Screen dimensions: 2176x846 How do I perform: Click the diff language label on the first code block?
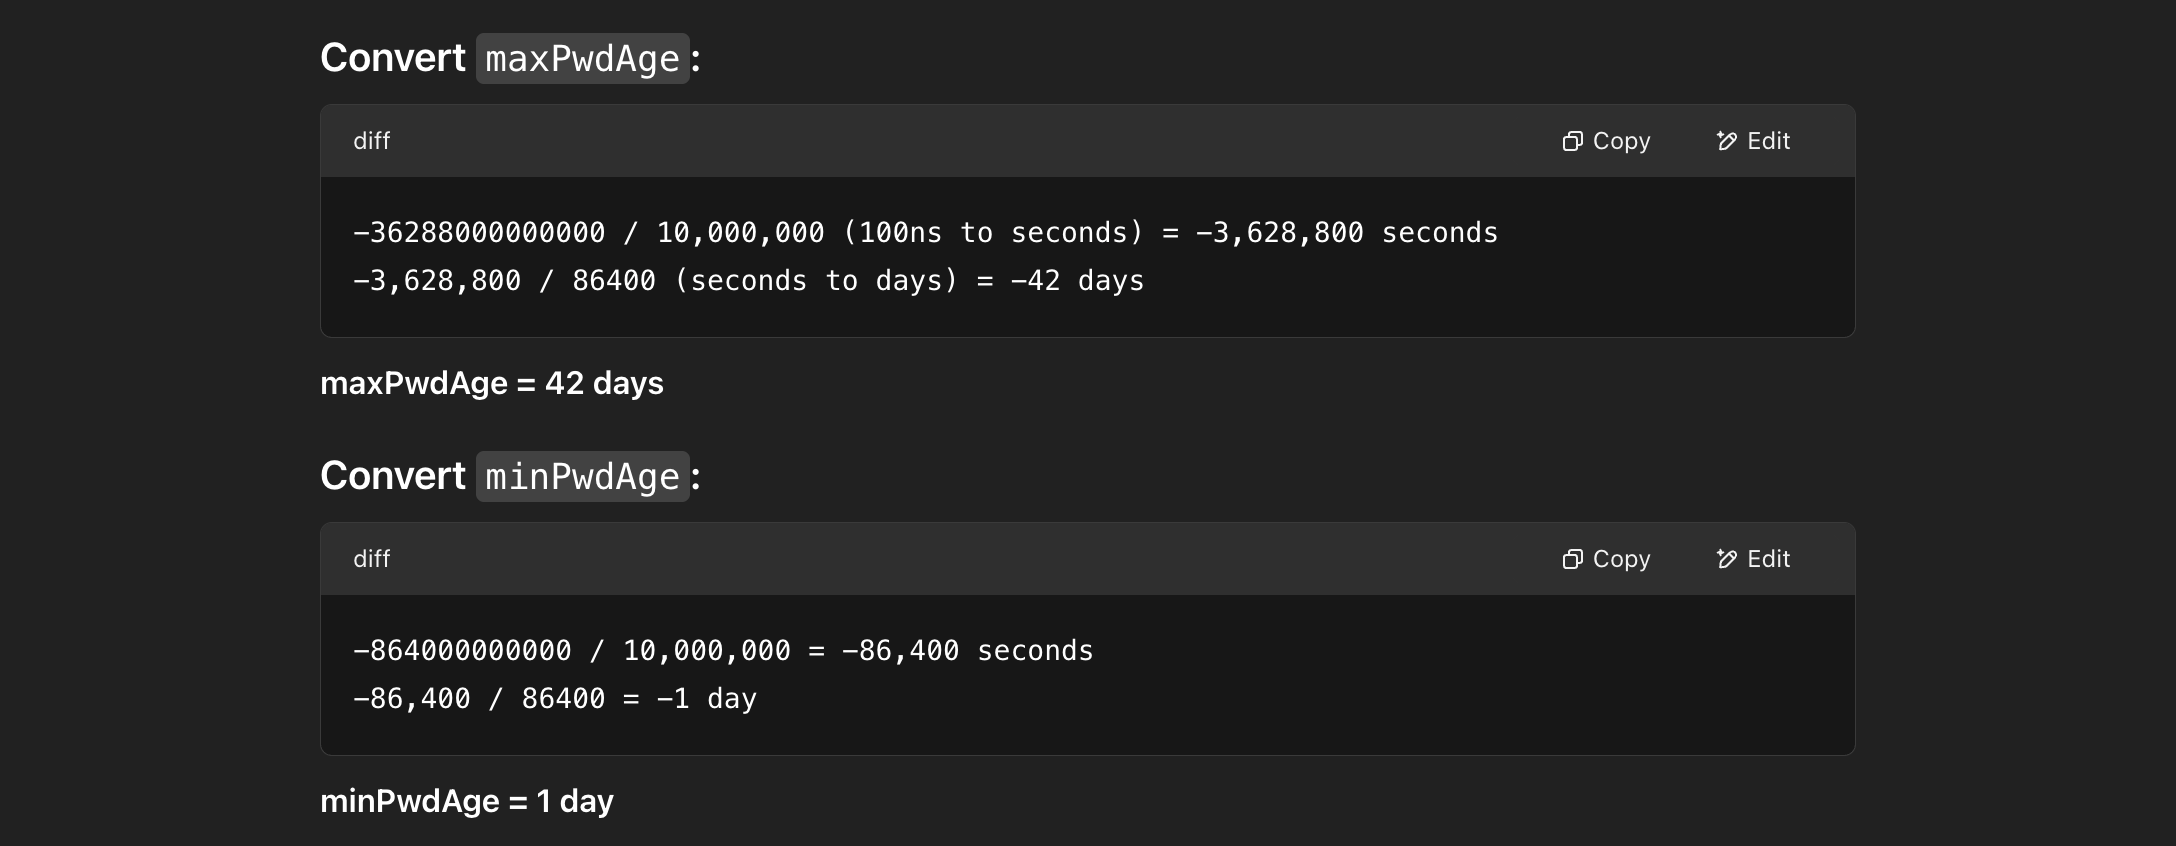371,141
